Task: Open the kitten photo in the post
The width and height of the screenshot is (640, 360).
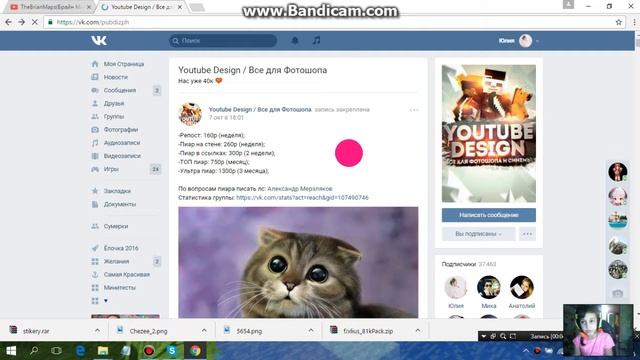Action: coord(298,262)
